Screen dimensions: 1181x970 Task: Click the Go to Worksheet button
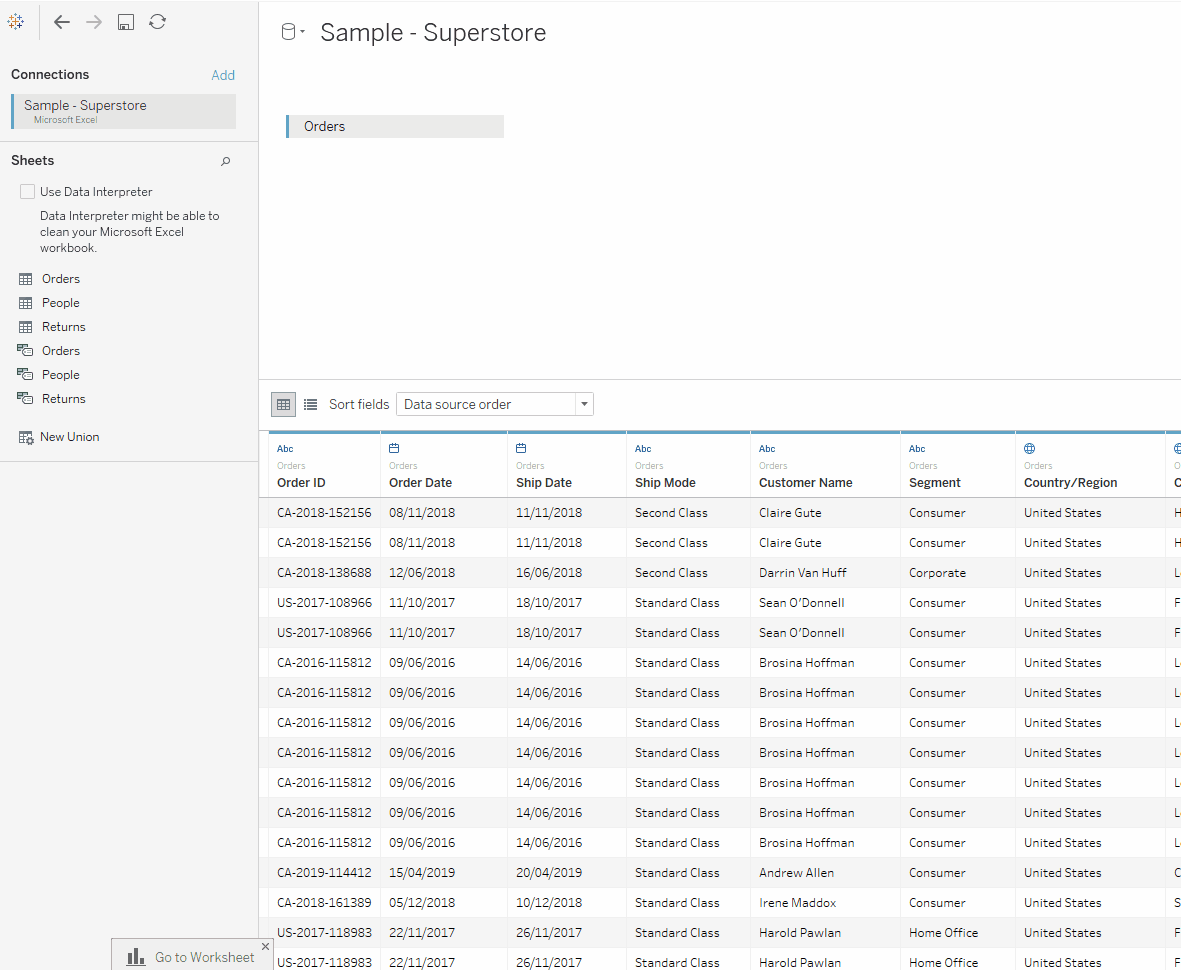point(192,957)
